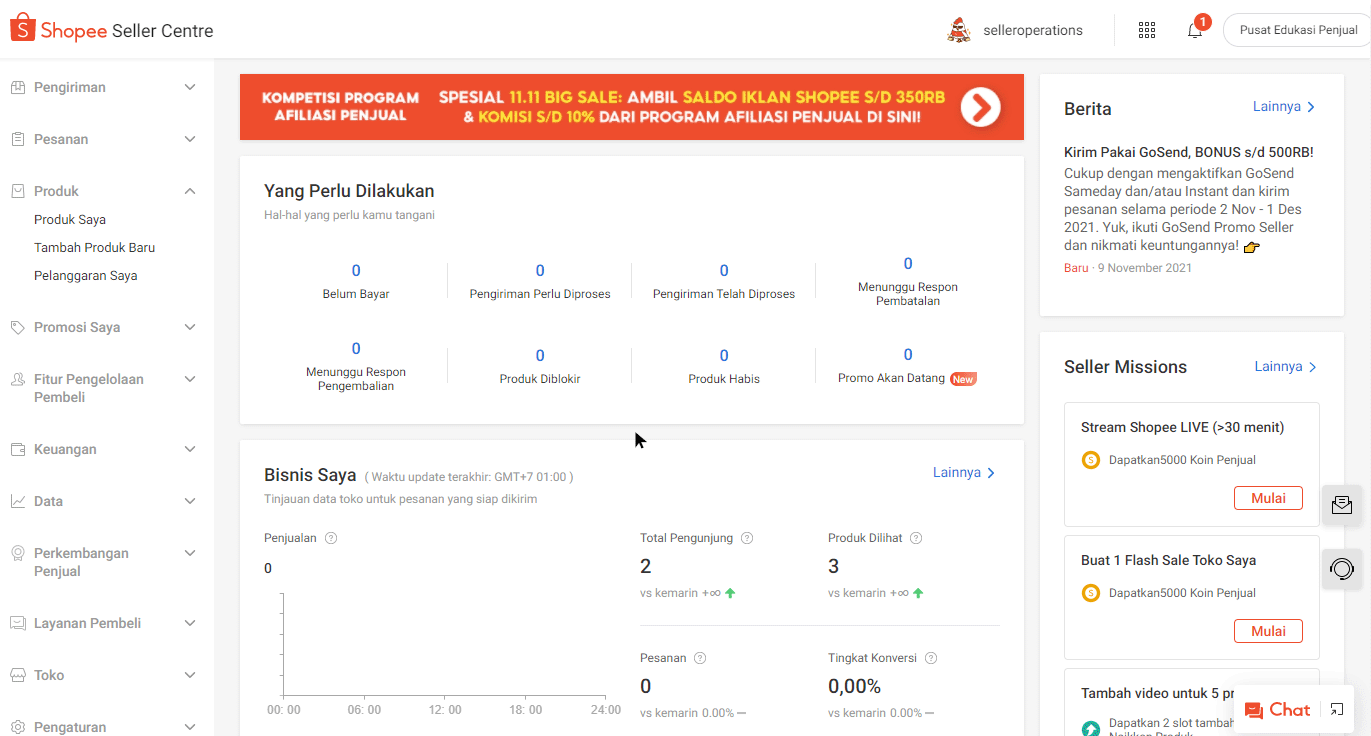Expand the Pengaturan menu chevron
1371x736 pixels.
[x=190, y=727]
